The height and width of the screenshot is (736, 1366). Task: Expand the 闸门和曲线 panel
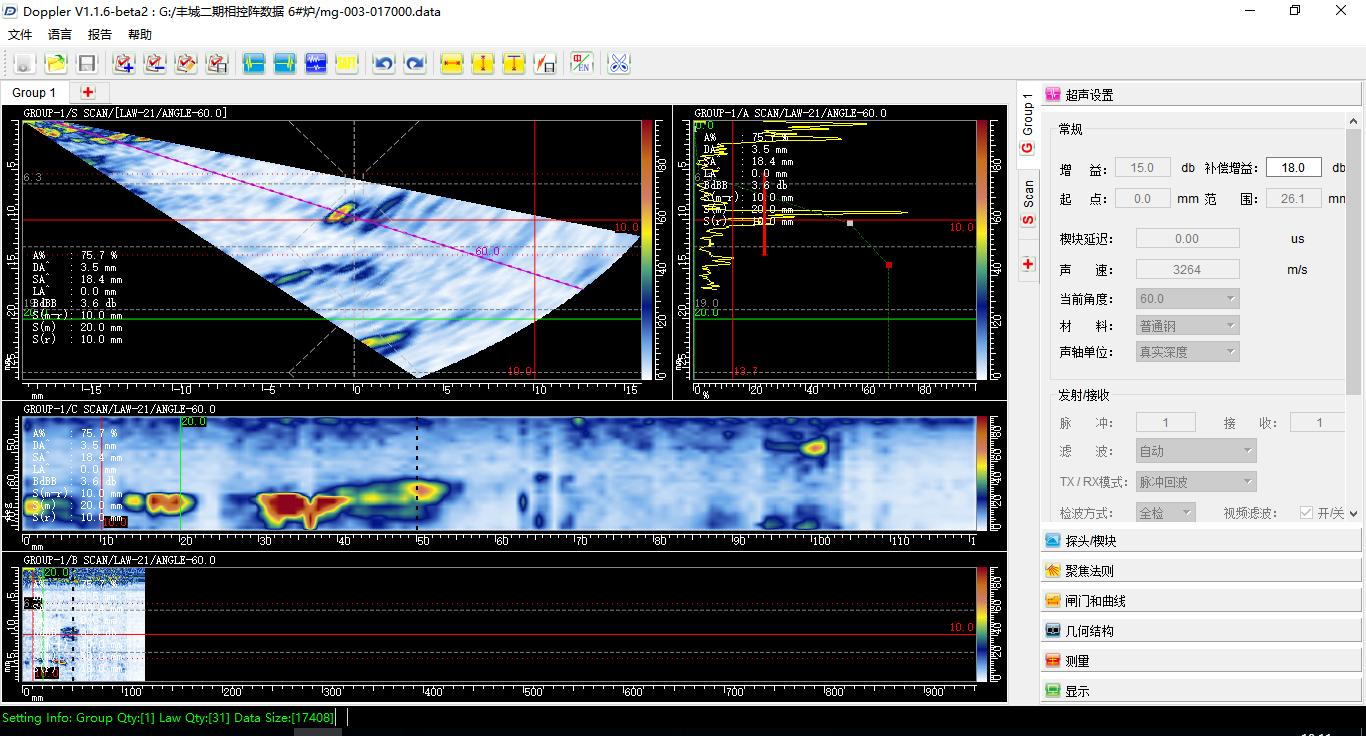pos(1201,601)
